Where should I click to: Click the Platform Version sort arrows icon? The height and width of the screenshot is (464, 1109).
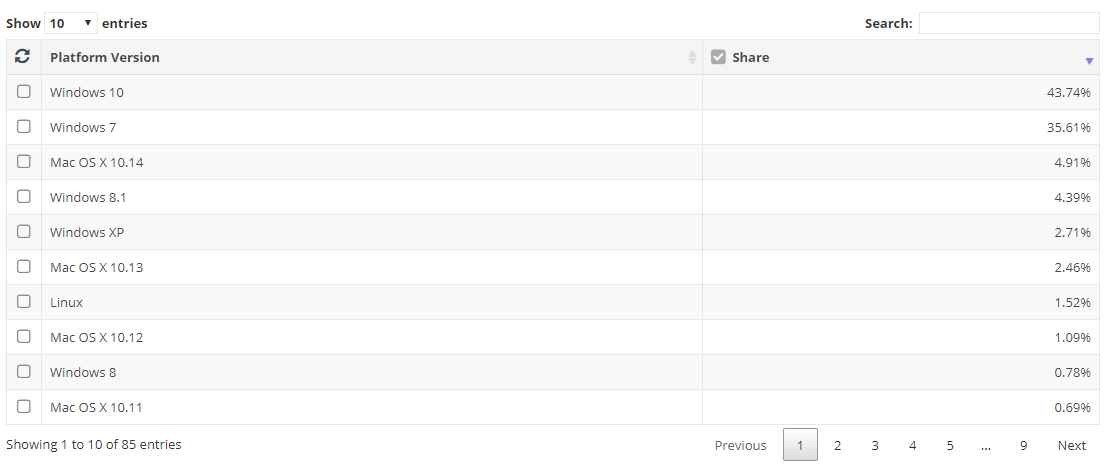point(692,58)
